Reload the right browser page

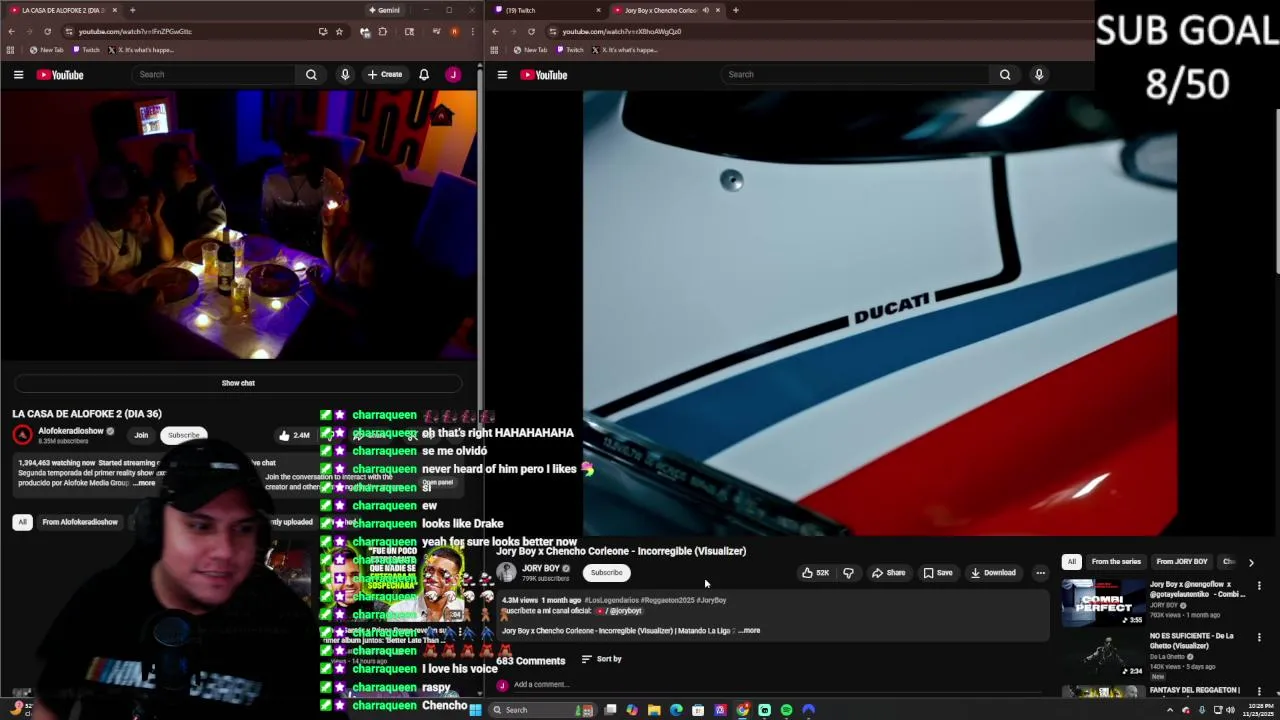[x=531, y=31]
